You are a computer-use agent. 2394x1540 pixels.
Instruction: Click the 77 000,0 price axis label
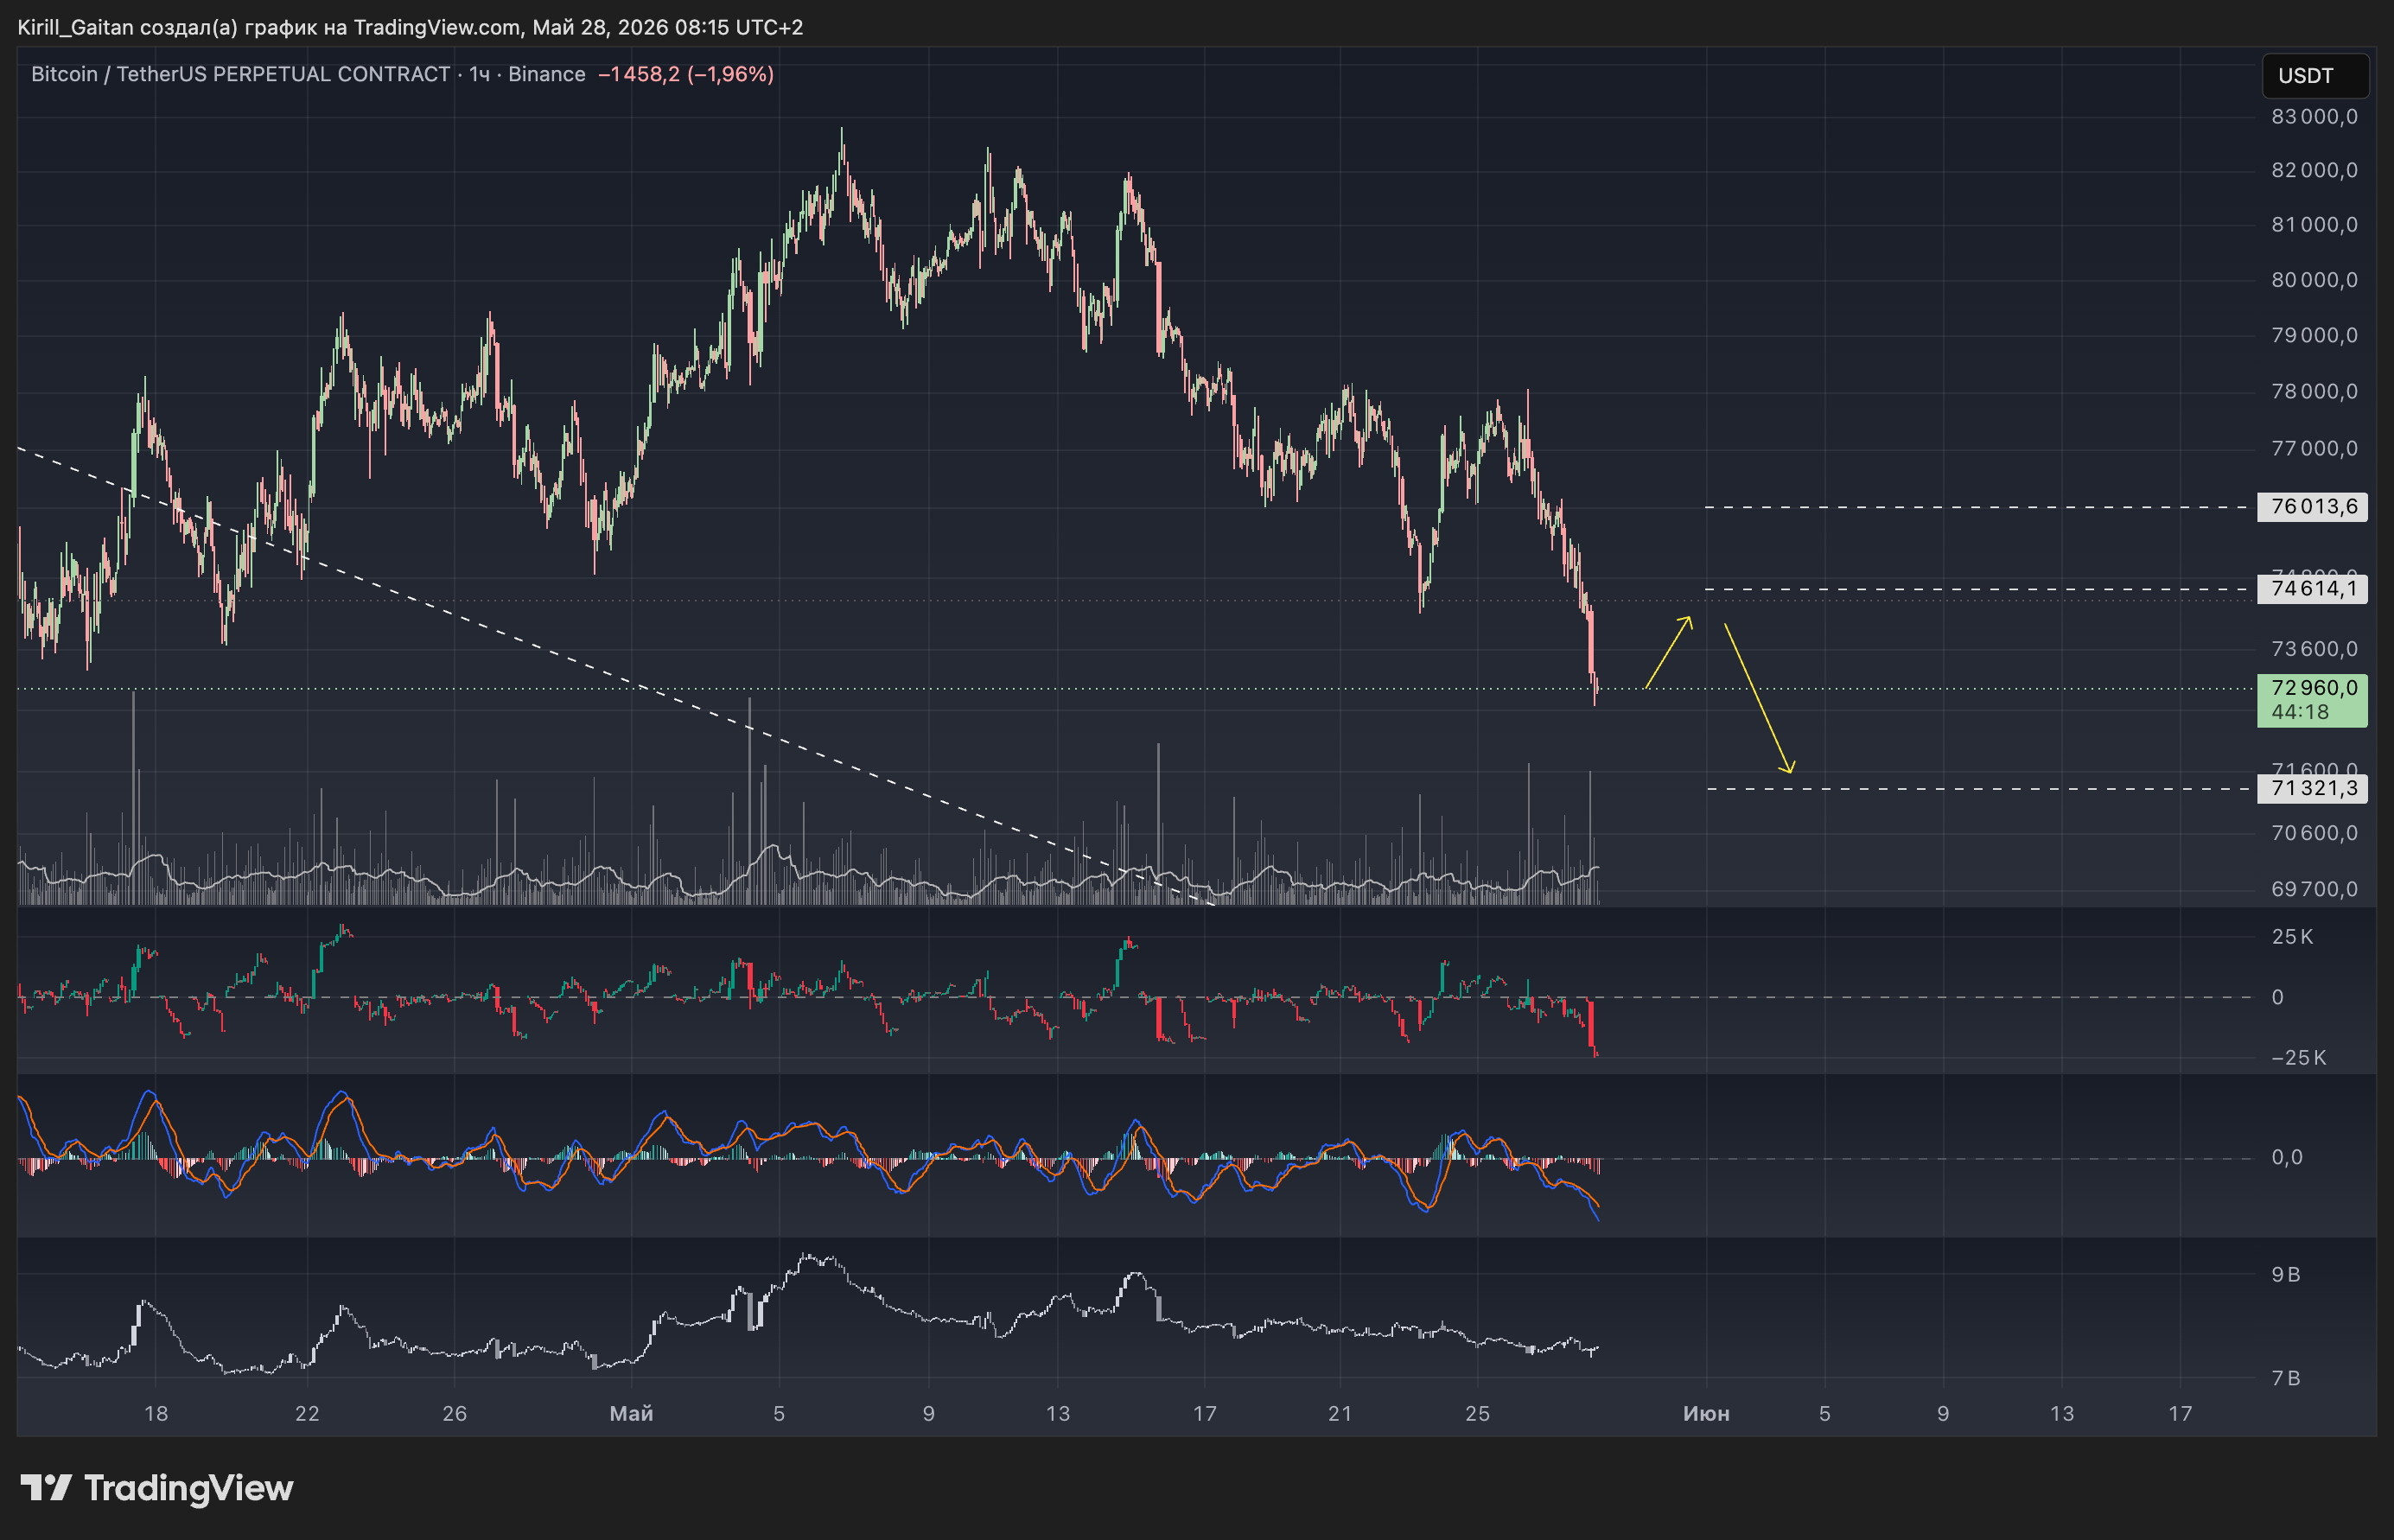pos(2314,448)
